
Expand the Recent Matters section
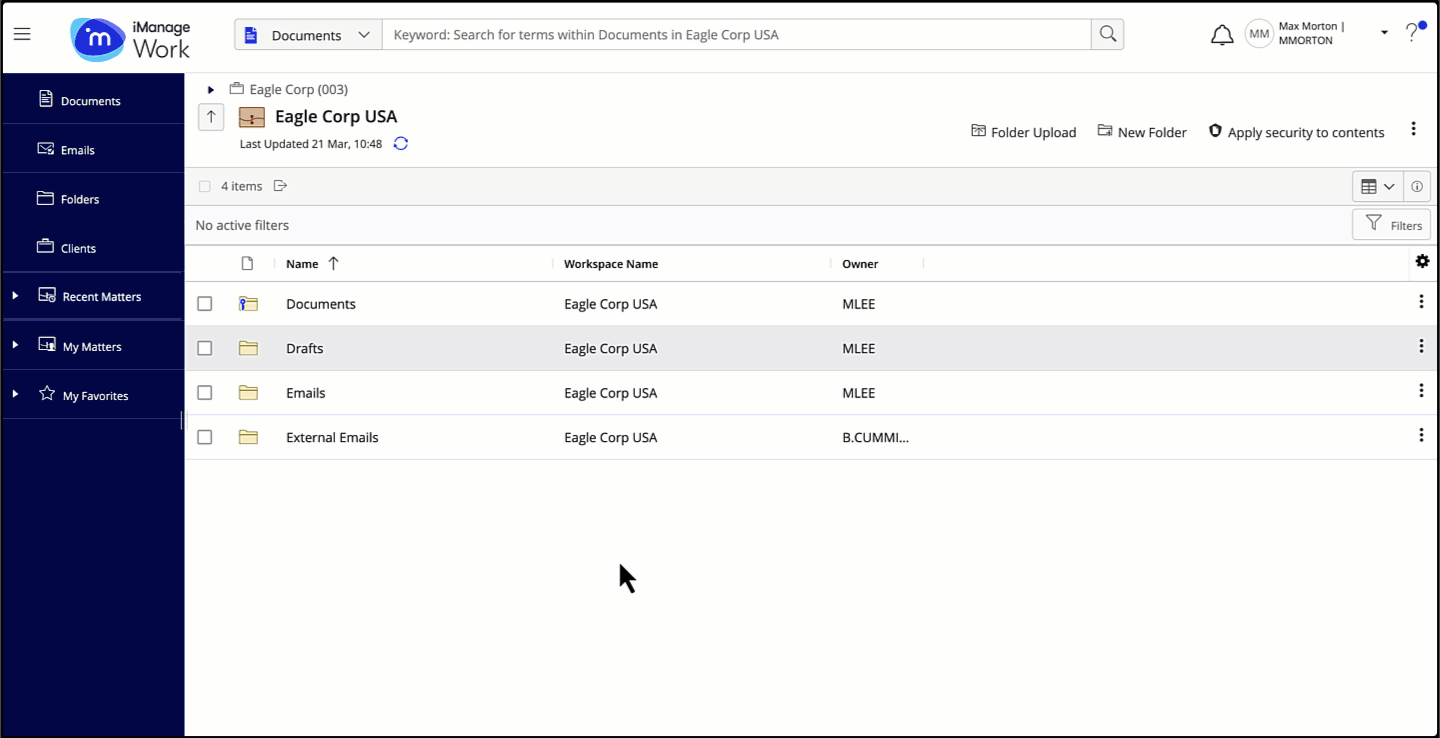click(x=14, y=295)
